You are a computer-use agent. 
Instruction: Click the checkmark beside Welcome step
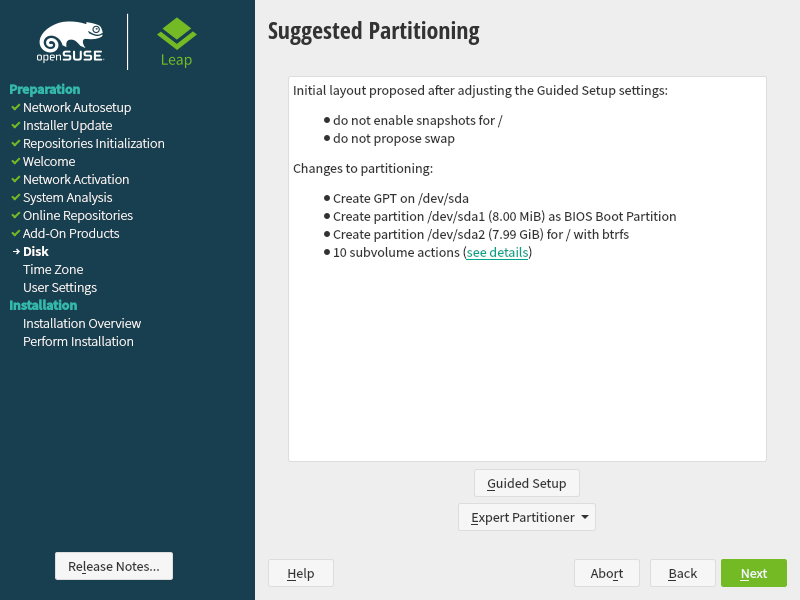(15, 161)
